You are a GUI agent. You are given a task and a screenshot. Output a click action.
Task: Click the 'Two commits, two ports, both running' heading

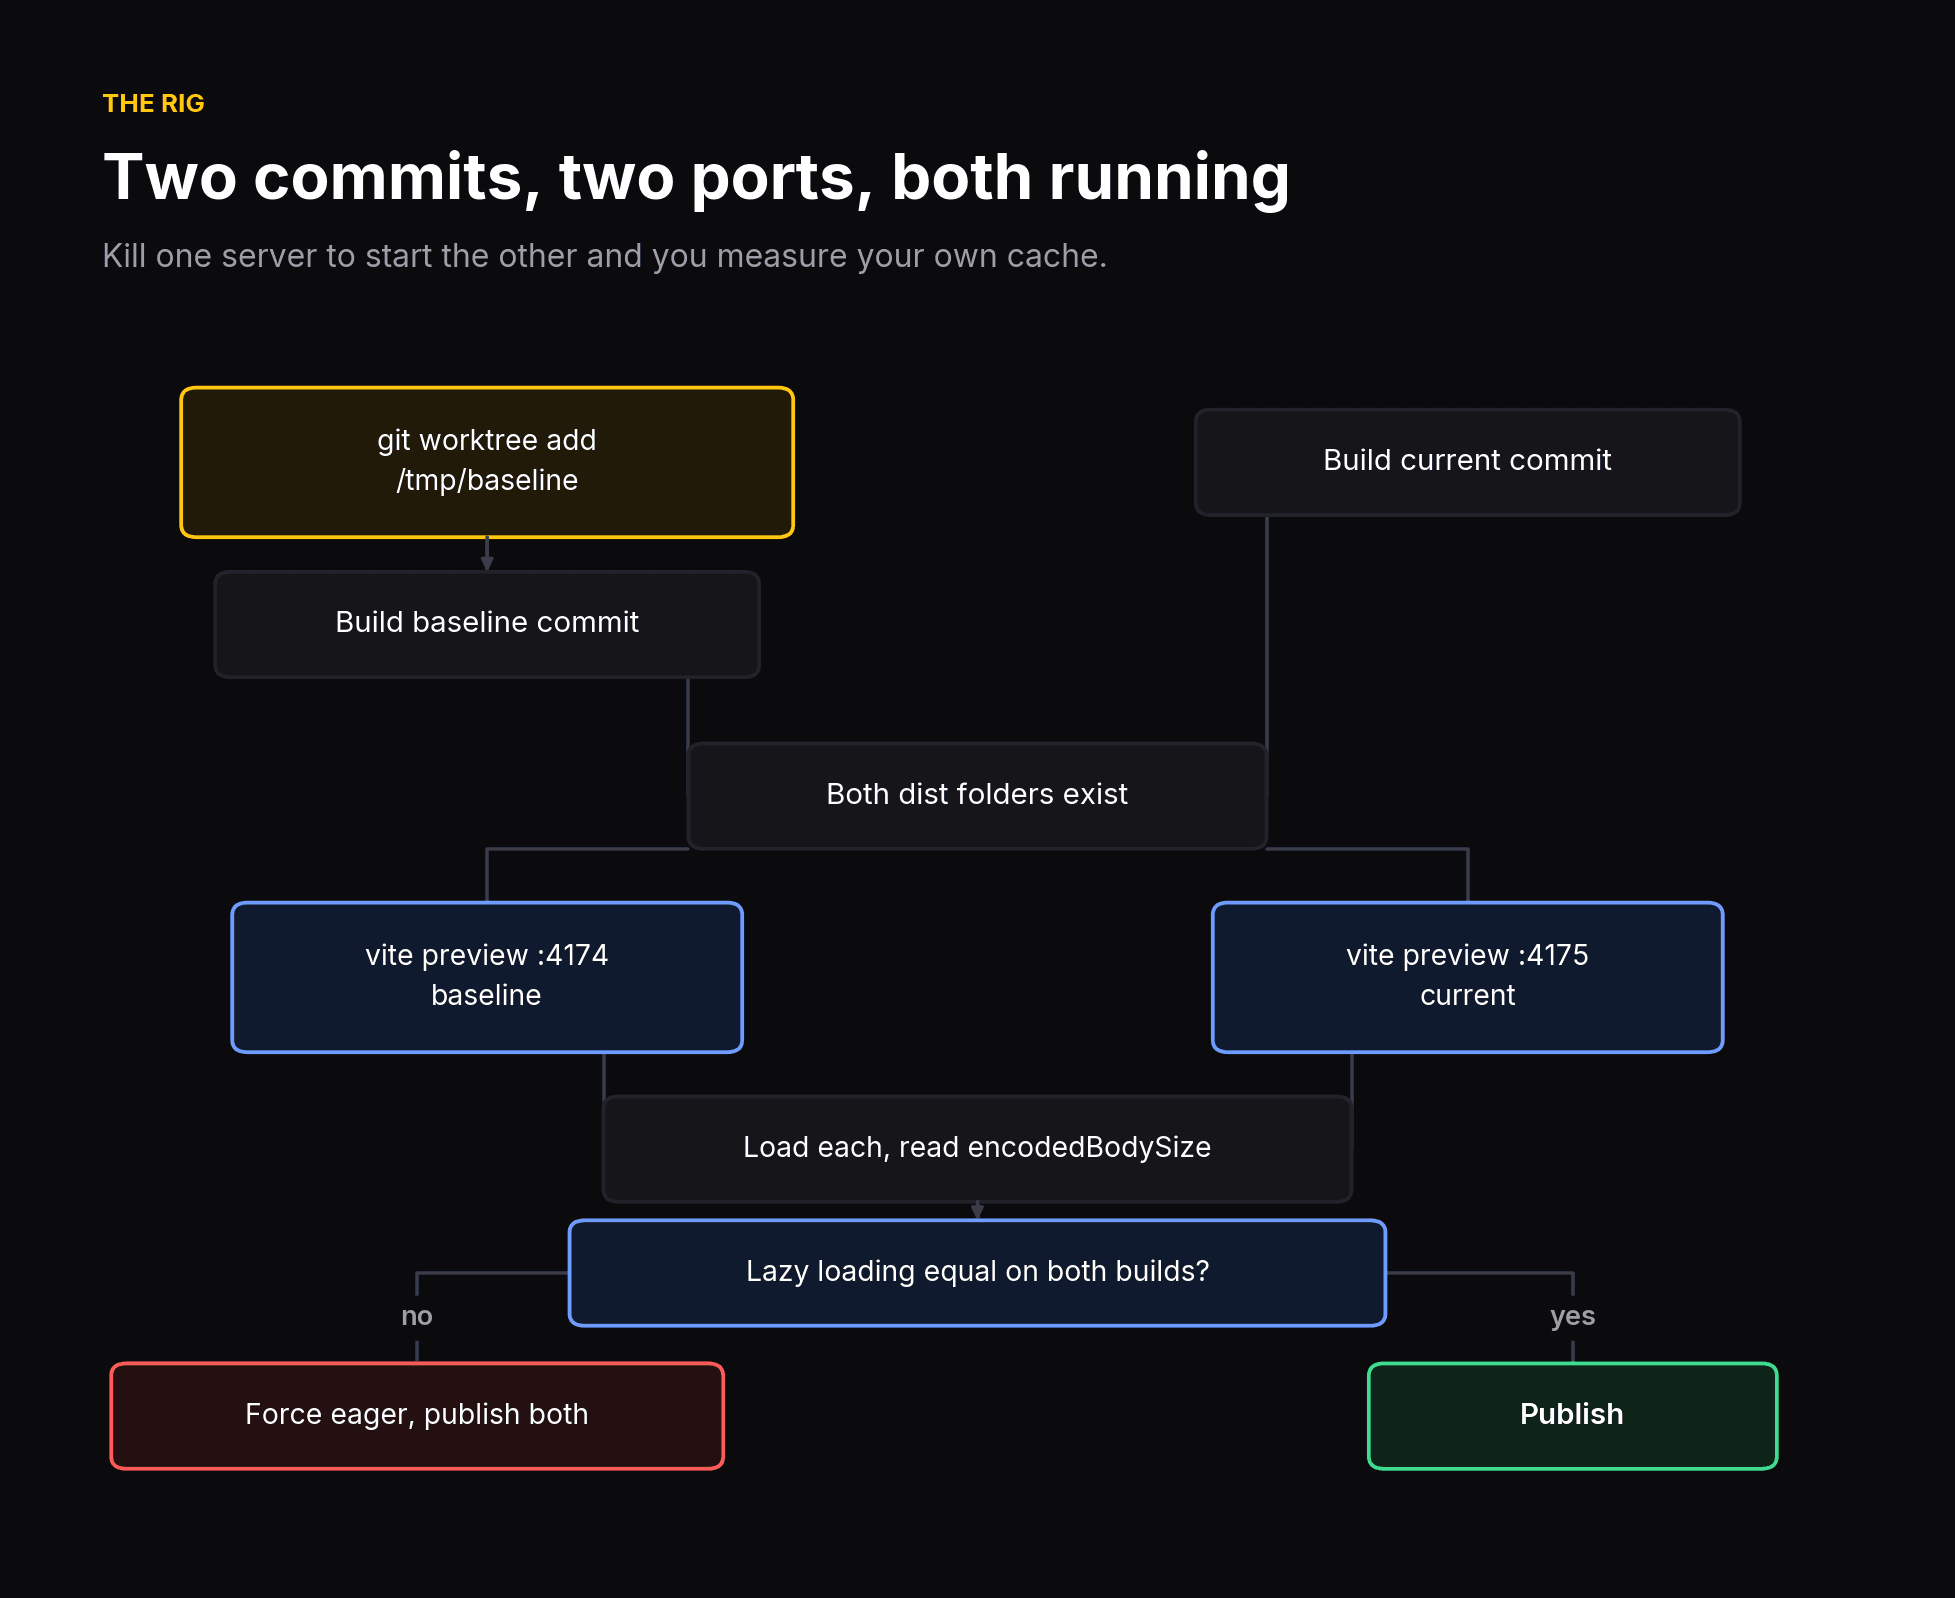(x=696, y=177)
